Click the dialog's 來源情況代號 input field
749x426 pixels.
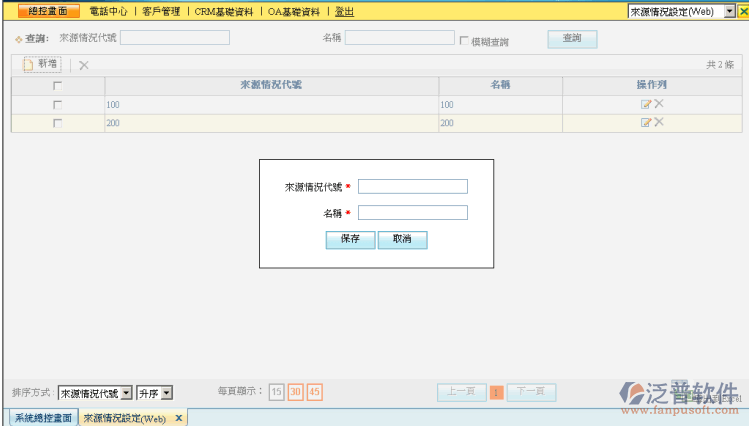[x=412, y=186]
